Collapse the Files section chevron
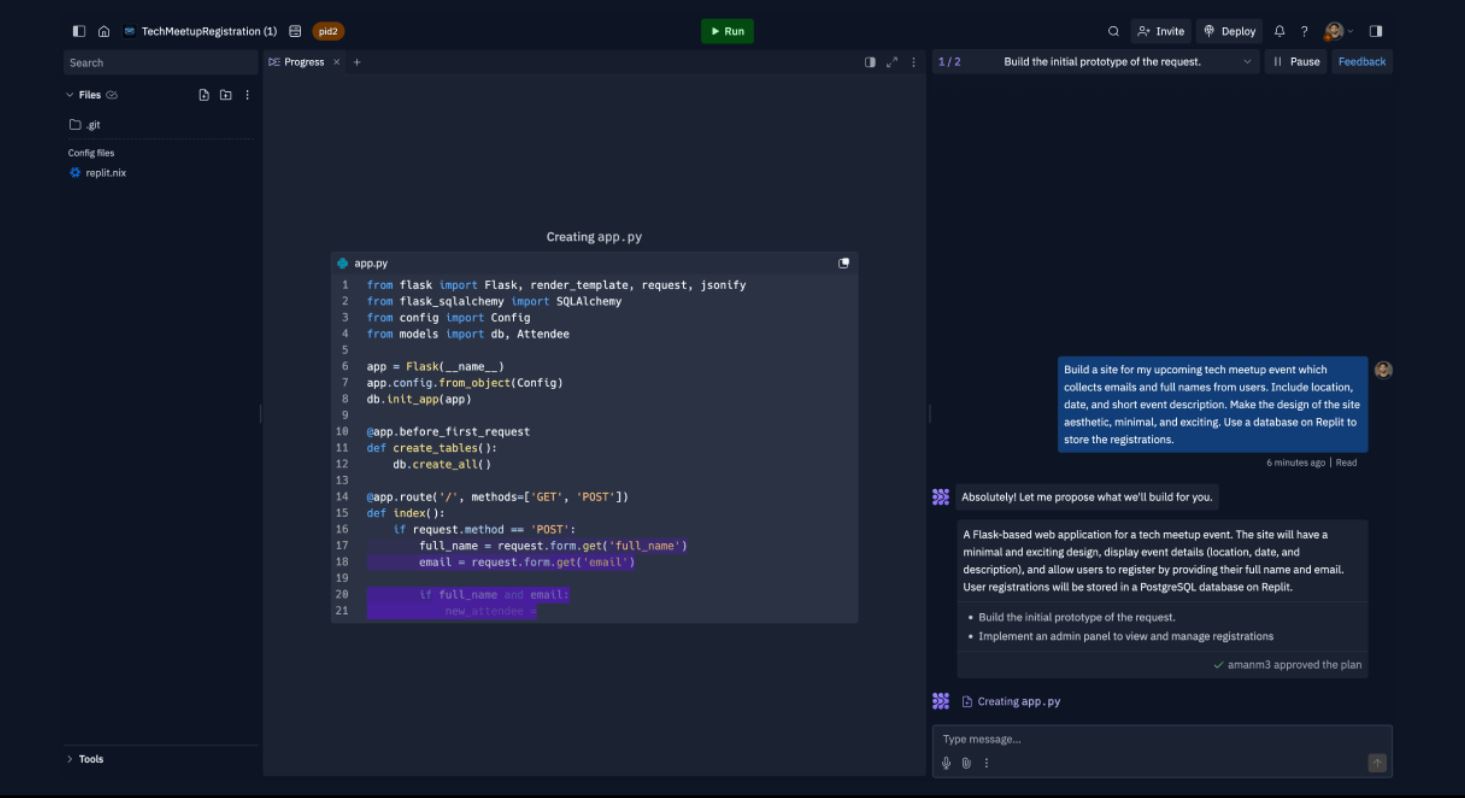This screenshot has width=1465, height=798. 70,95
